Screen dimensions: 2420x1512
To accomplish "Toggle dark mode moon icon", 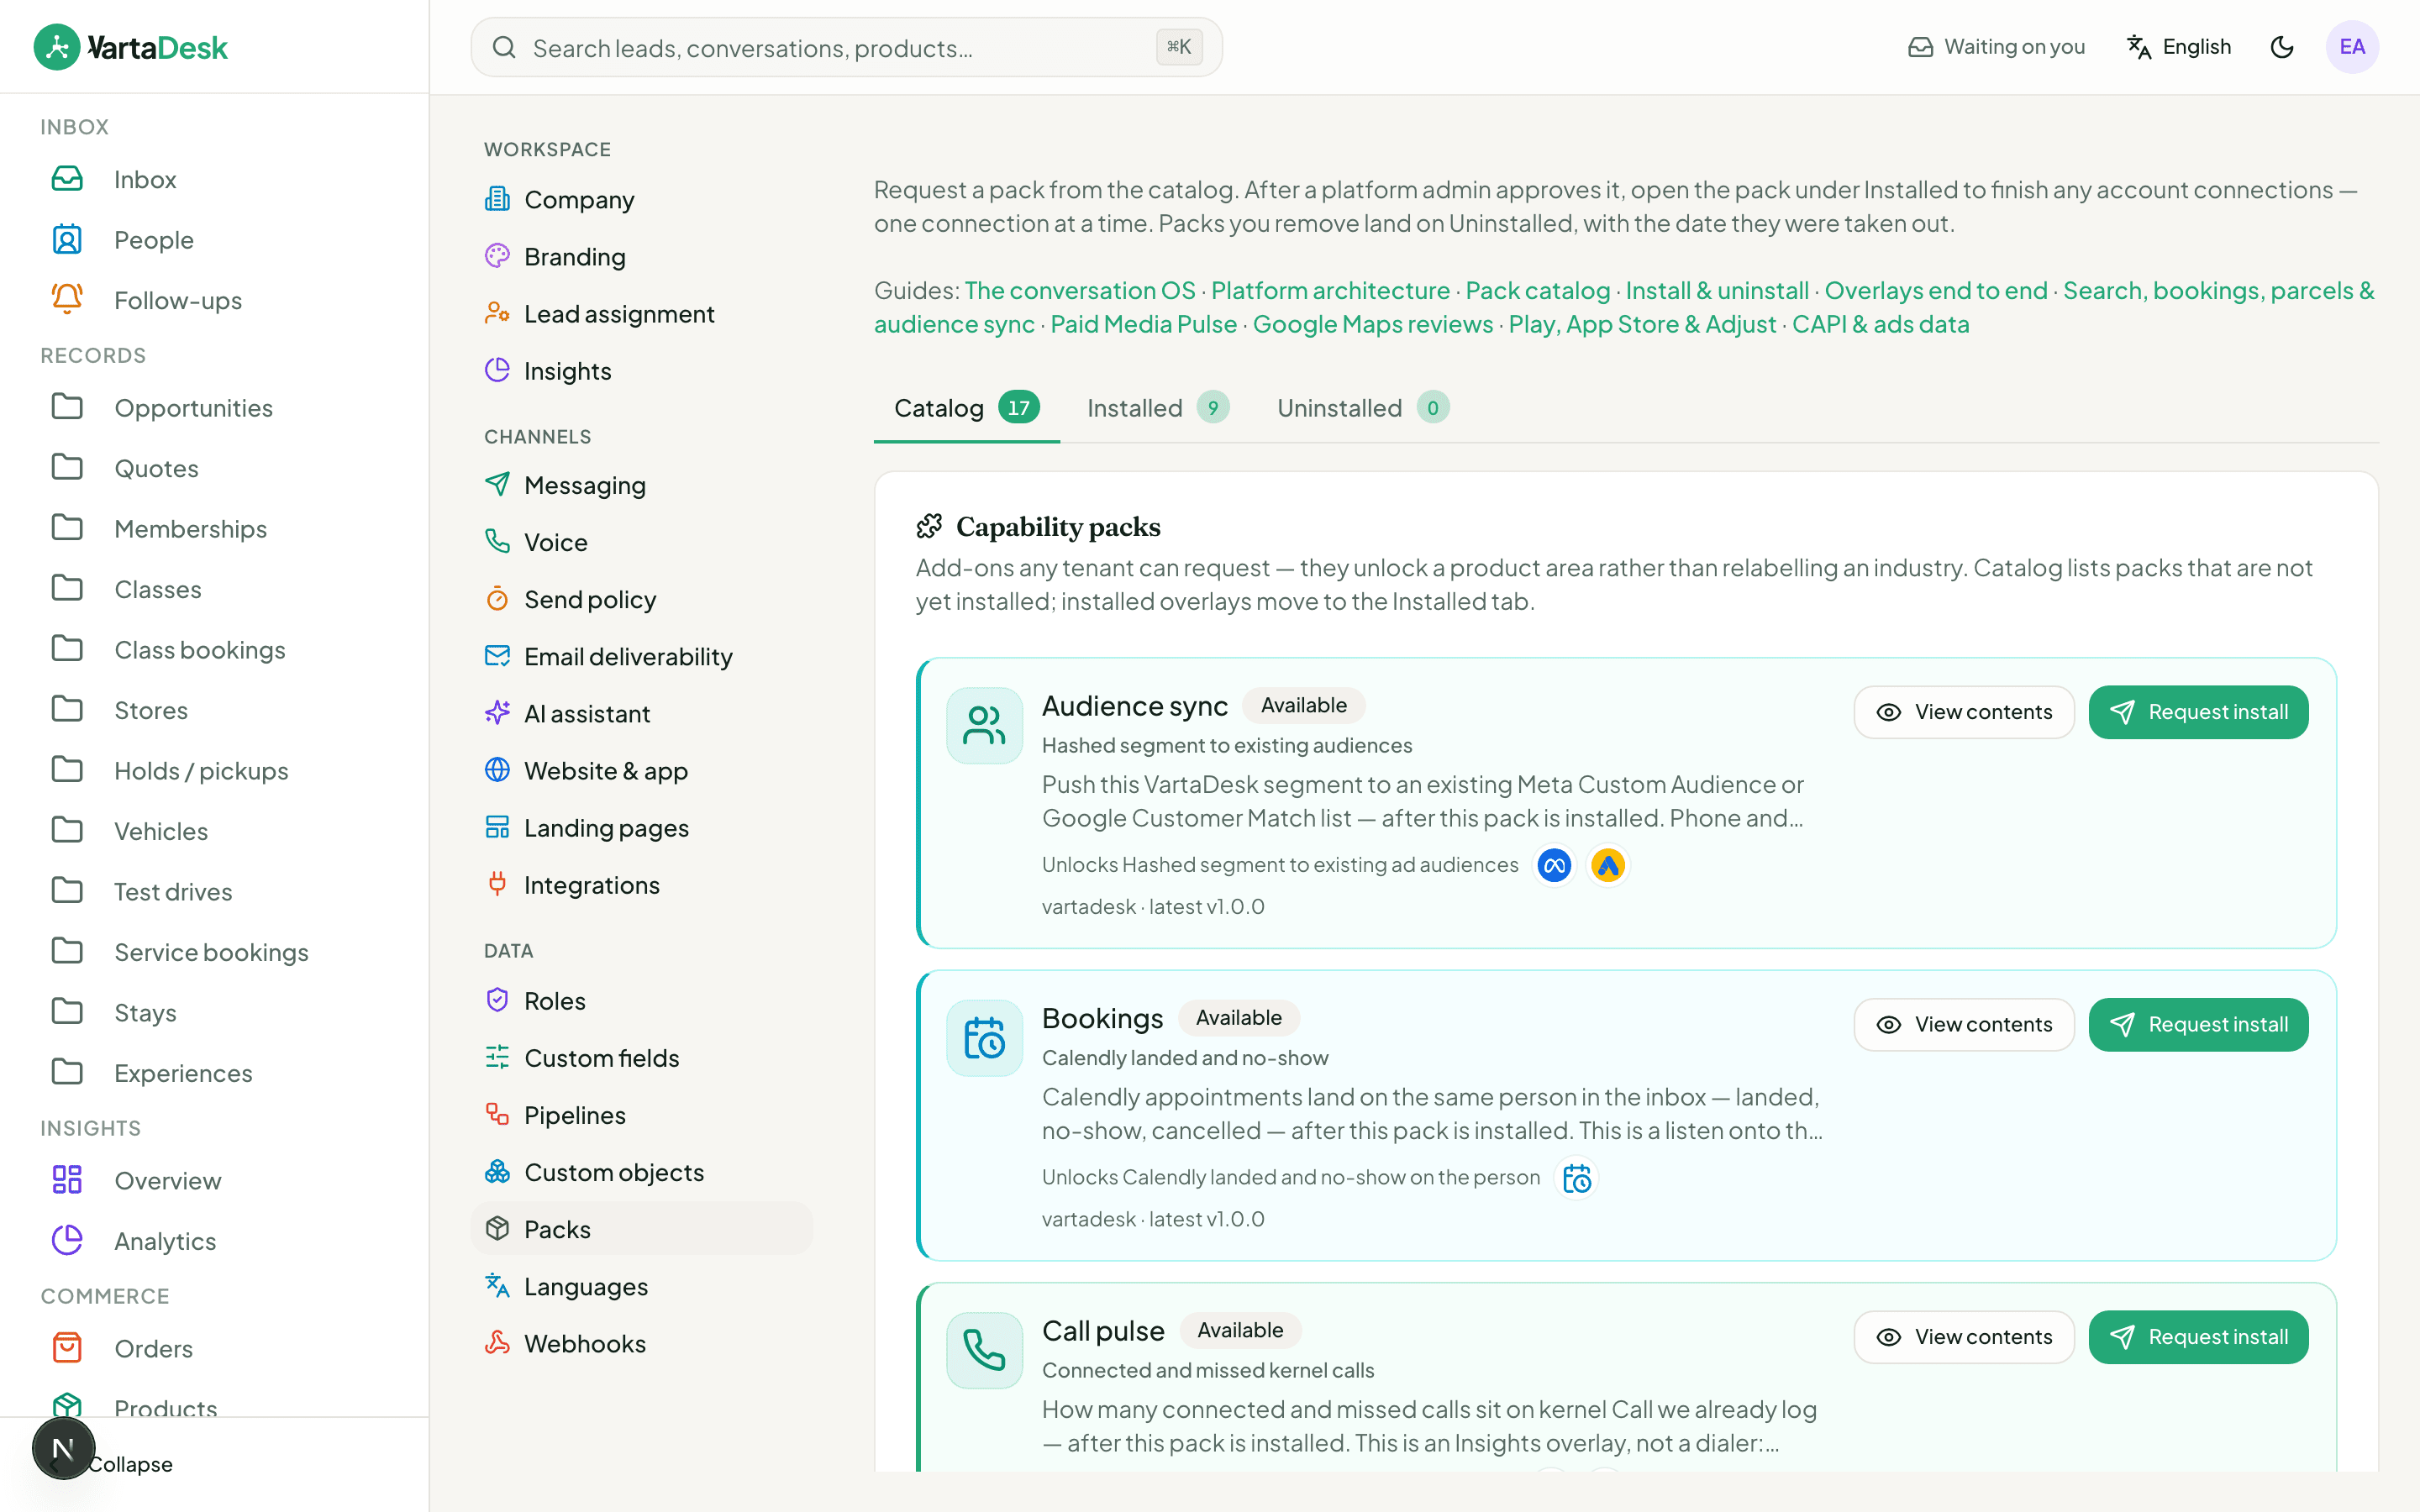I will [x=2282, y=47].
